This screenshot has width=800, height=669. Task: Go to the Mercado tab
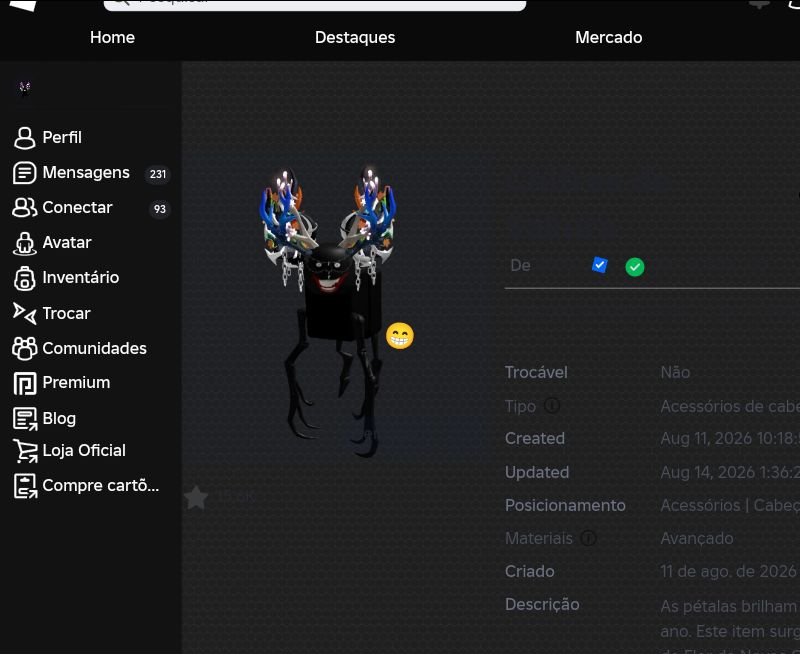click(x=609, y=37)
